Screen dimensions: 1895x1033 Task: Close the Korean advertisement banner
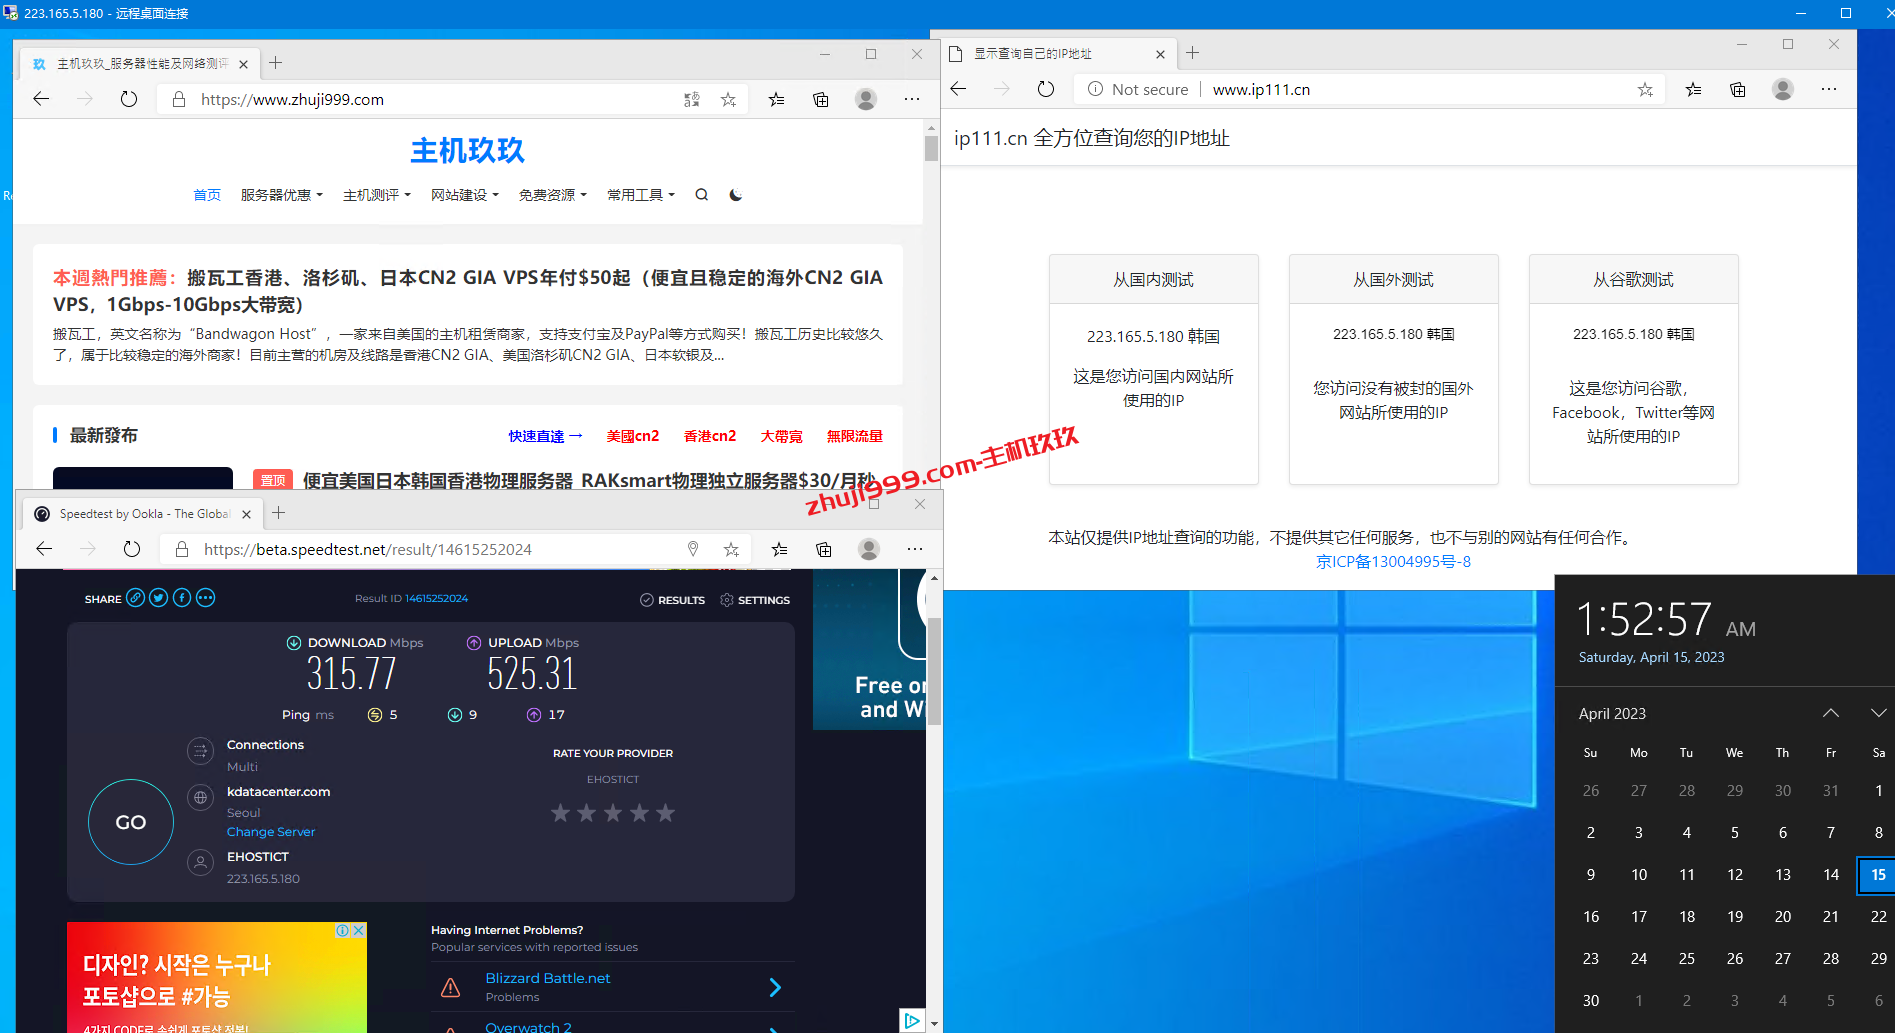(x=358, y=930)
